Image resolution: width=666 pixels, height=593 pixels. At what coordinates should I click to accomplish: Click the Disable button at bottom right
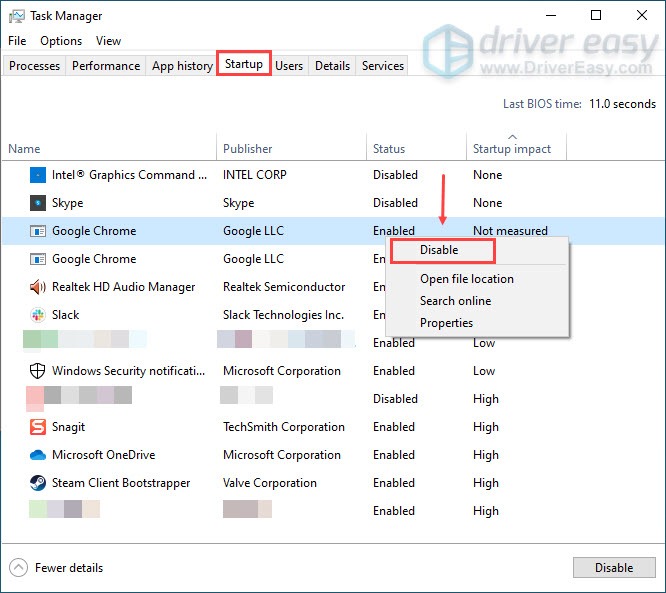point(614,568)
